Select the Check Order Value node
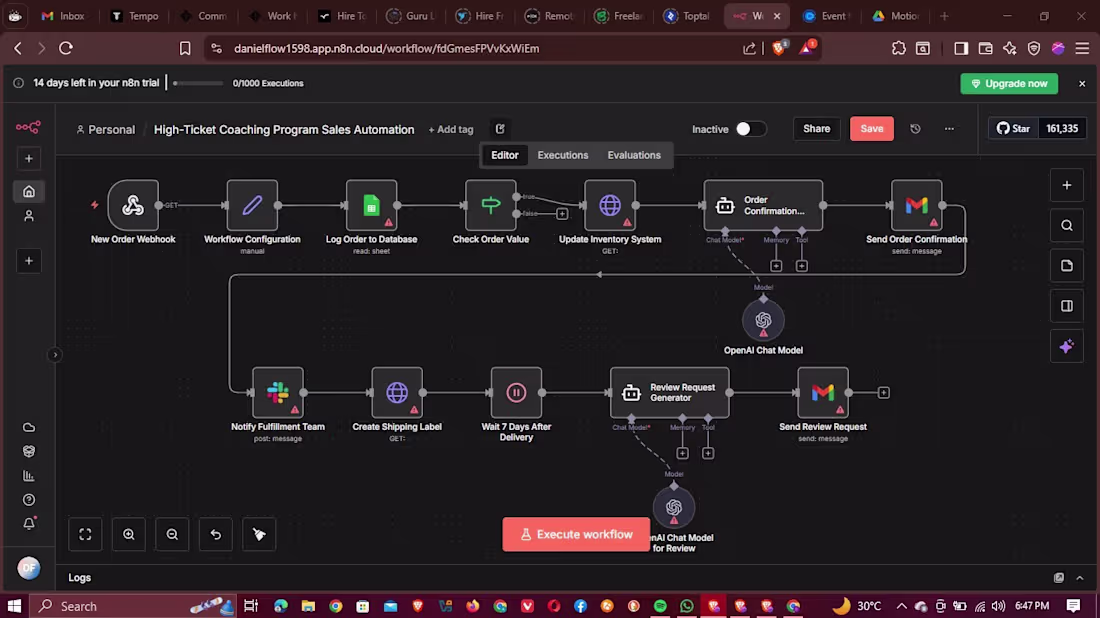The image size is (1100, 618). coord(490,206)
